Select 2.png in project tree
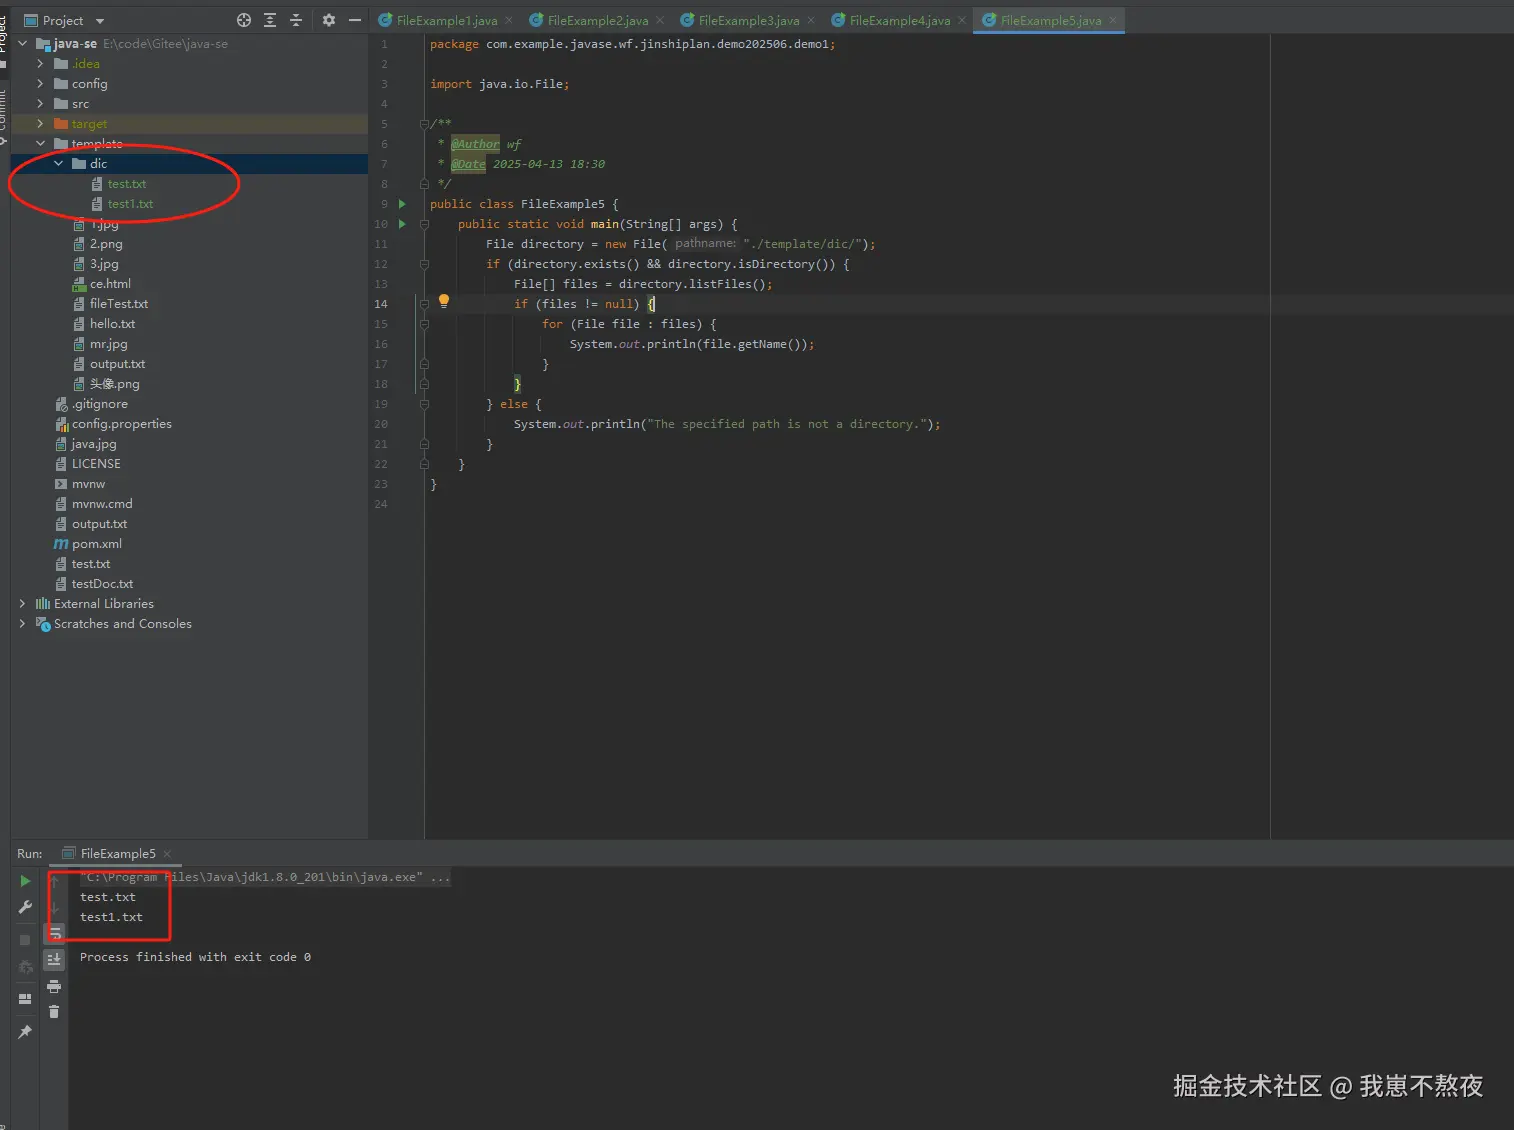Screen dimensions: 1514x1130 pyautogui.click(x=106, y=244)
